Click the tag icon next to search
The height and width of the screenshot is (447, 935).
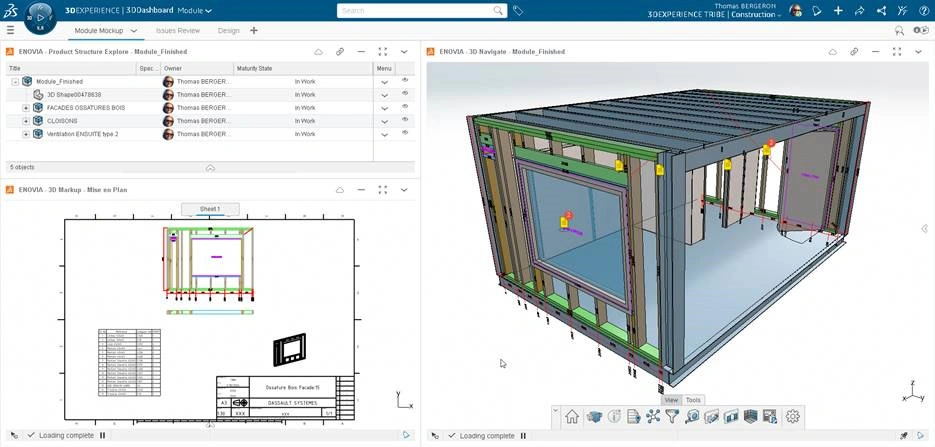point(518,10)
